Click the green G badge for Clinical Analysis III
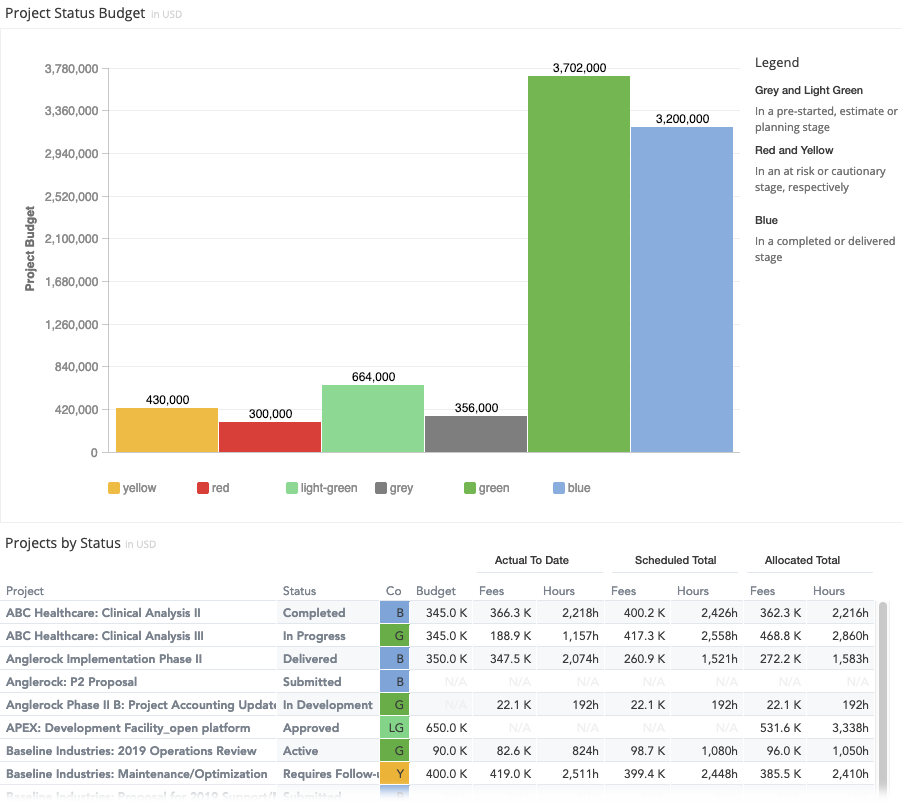Image resolution: width=902 pixels, height=802 pixels. click(x=395, y=636)
